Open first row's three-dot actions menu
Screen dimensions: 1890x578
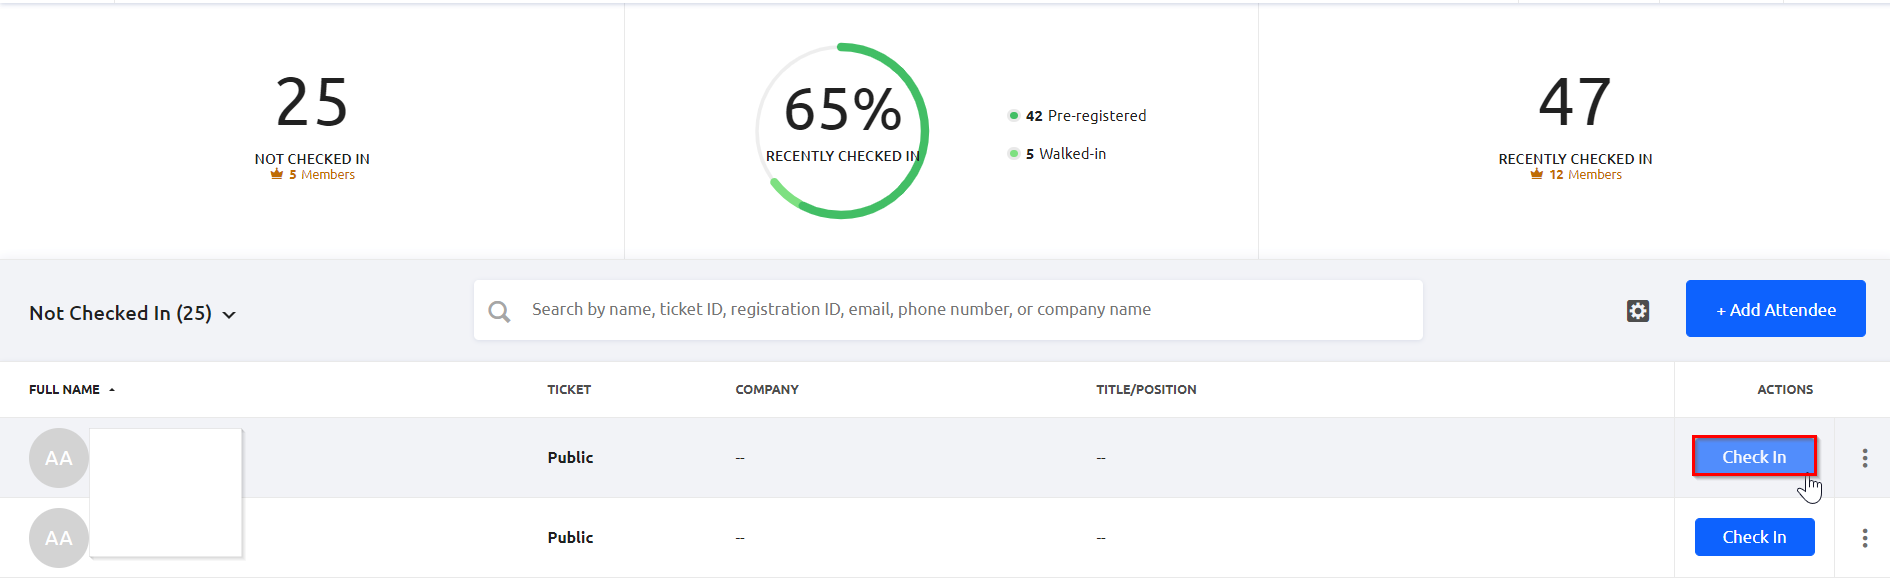click(1864, 458)
